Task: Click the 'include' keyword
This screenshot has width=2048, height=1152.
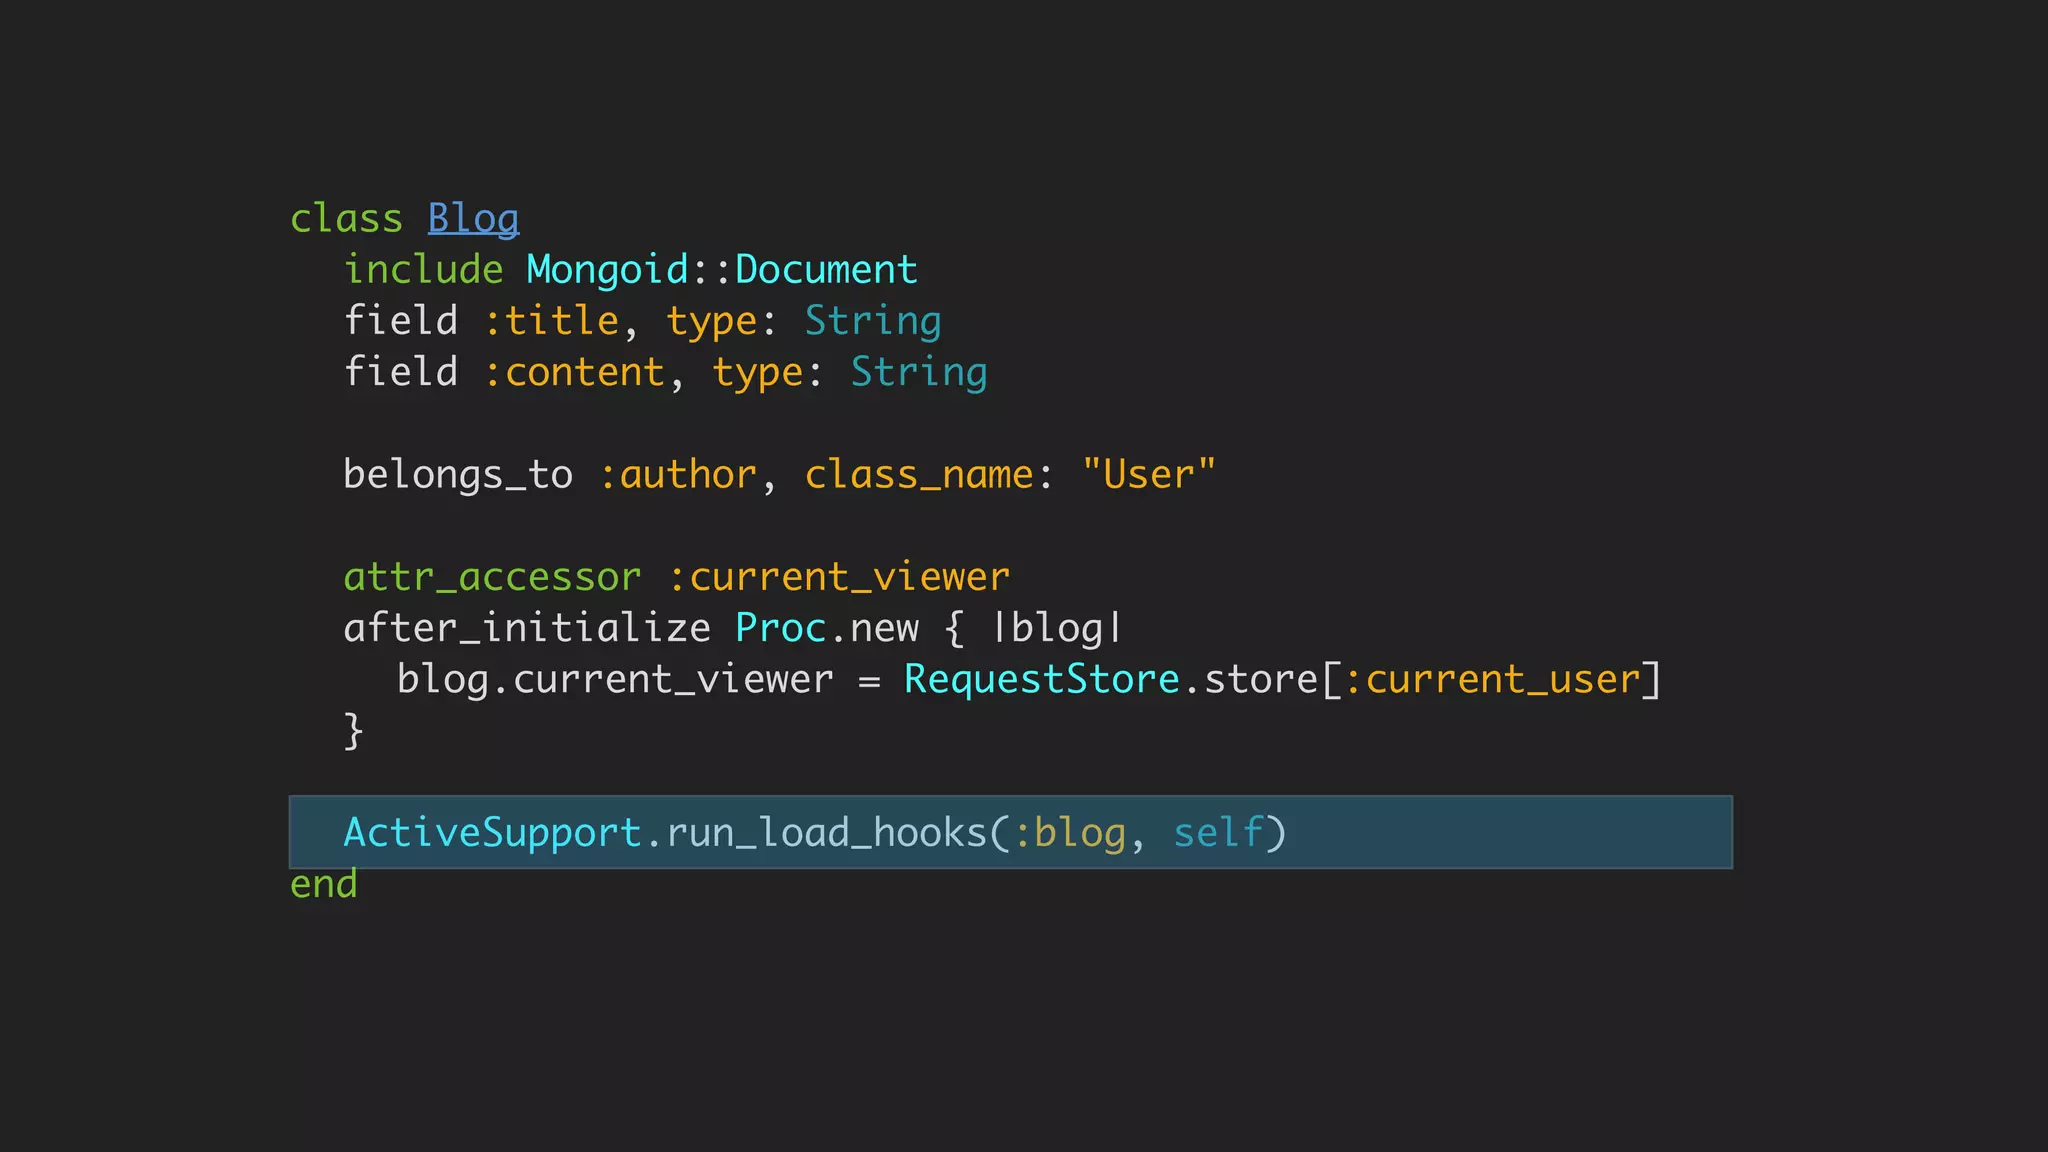Action: click(423, 269)
